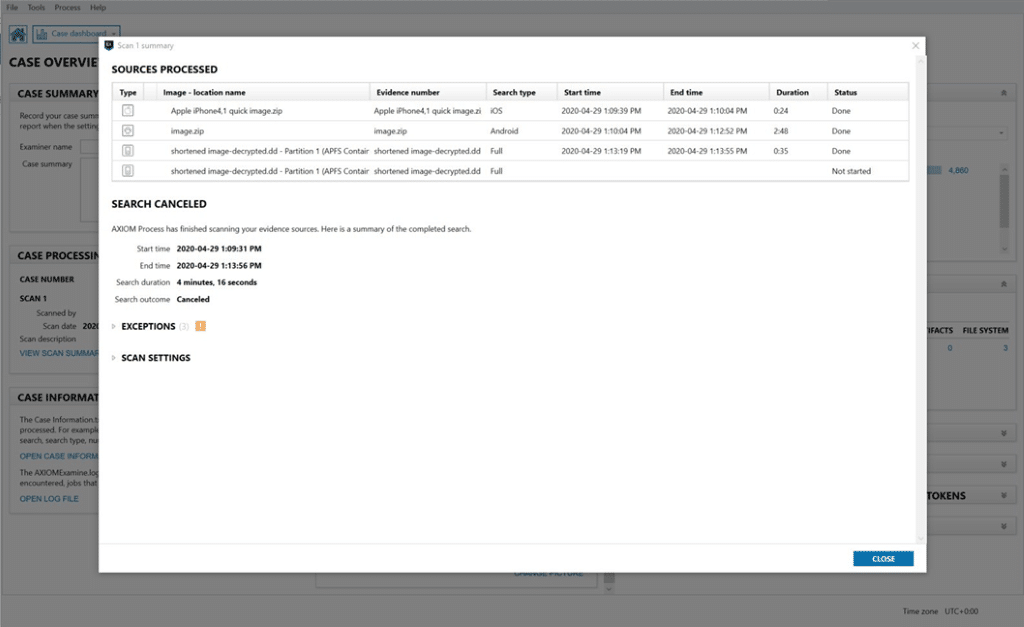Select 'Apple iPhone4,1 quick image.zip' row name
Image resolution: width=1024 pixels, height=627 pixels.
(227, 111)
